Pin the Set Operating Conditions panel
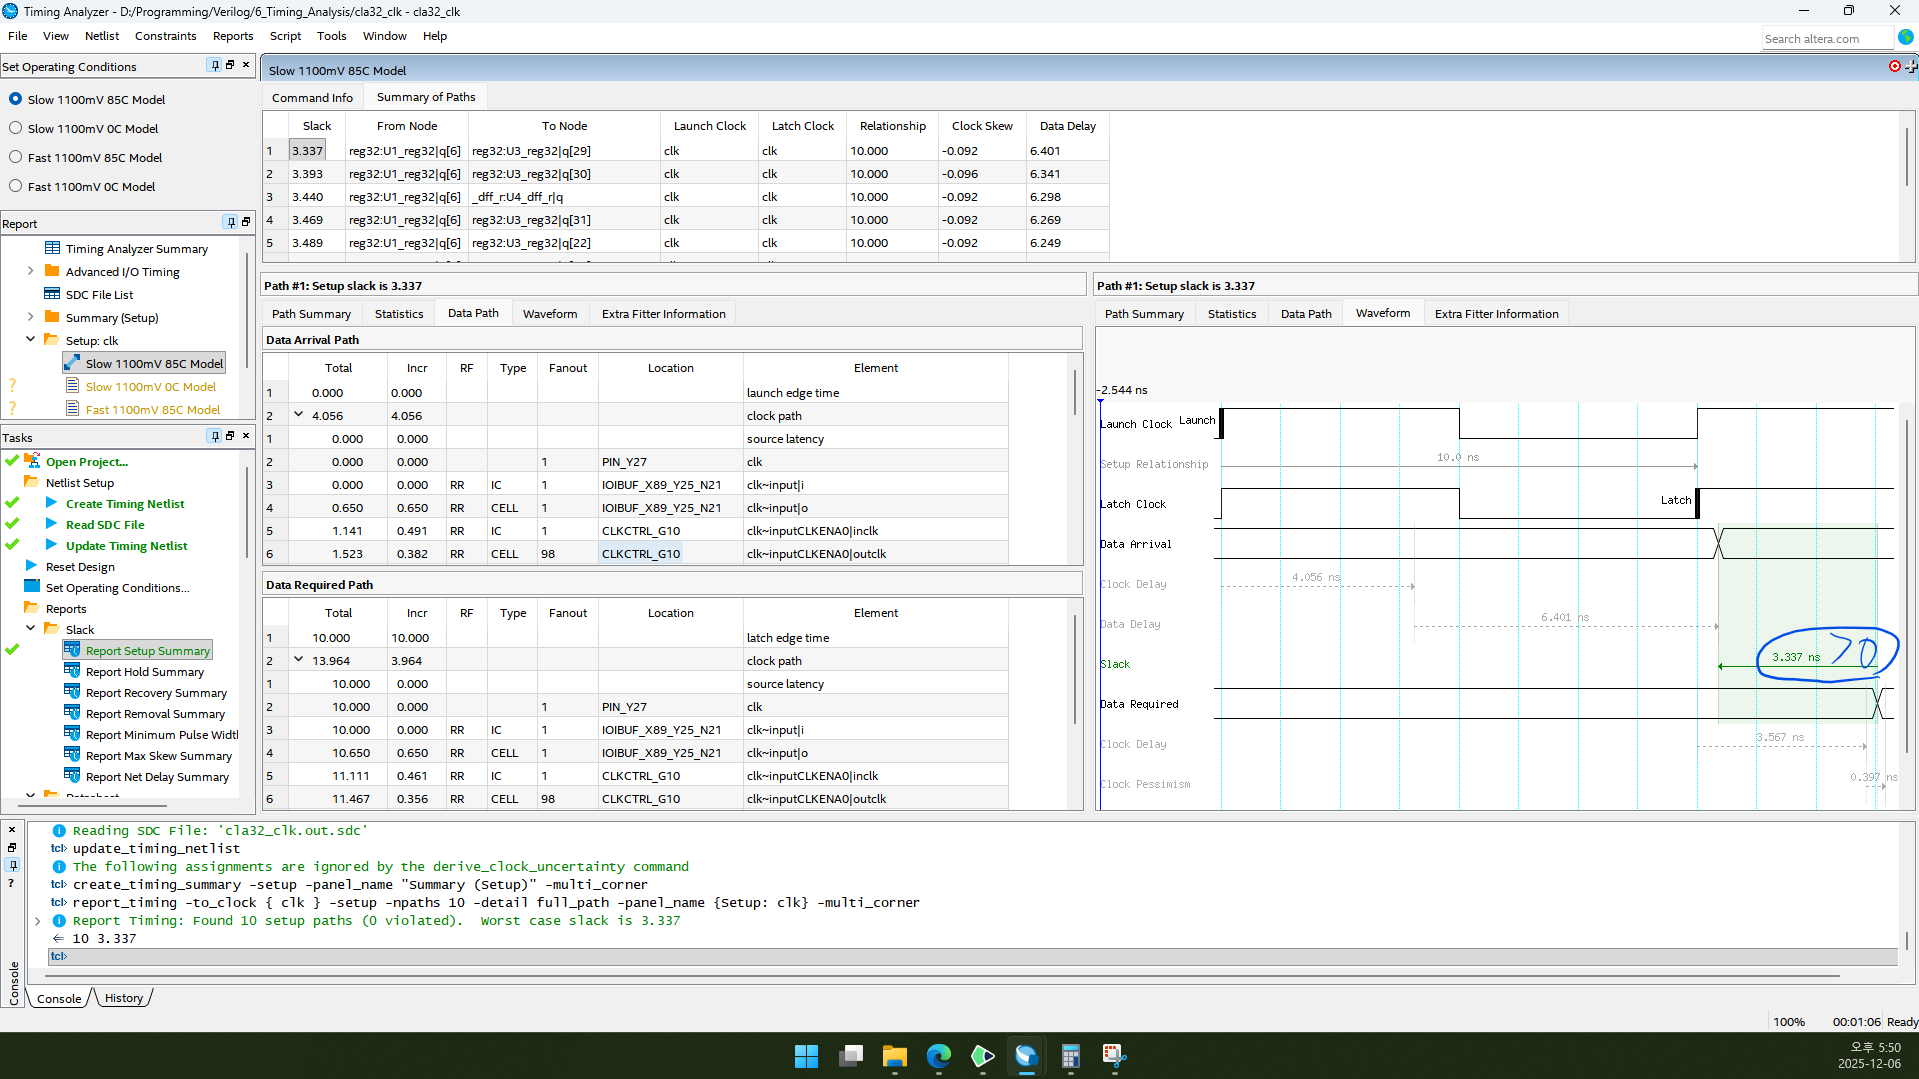The image size is (1919, 1079). coord(214,65)
